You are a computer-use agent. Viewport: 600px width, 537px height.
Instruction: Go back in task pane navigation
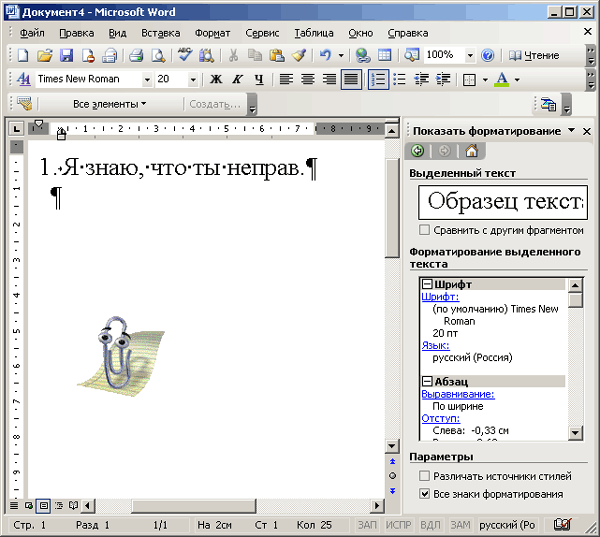(417, 151)
